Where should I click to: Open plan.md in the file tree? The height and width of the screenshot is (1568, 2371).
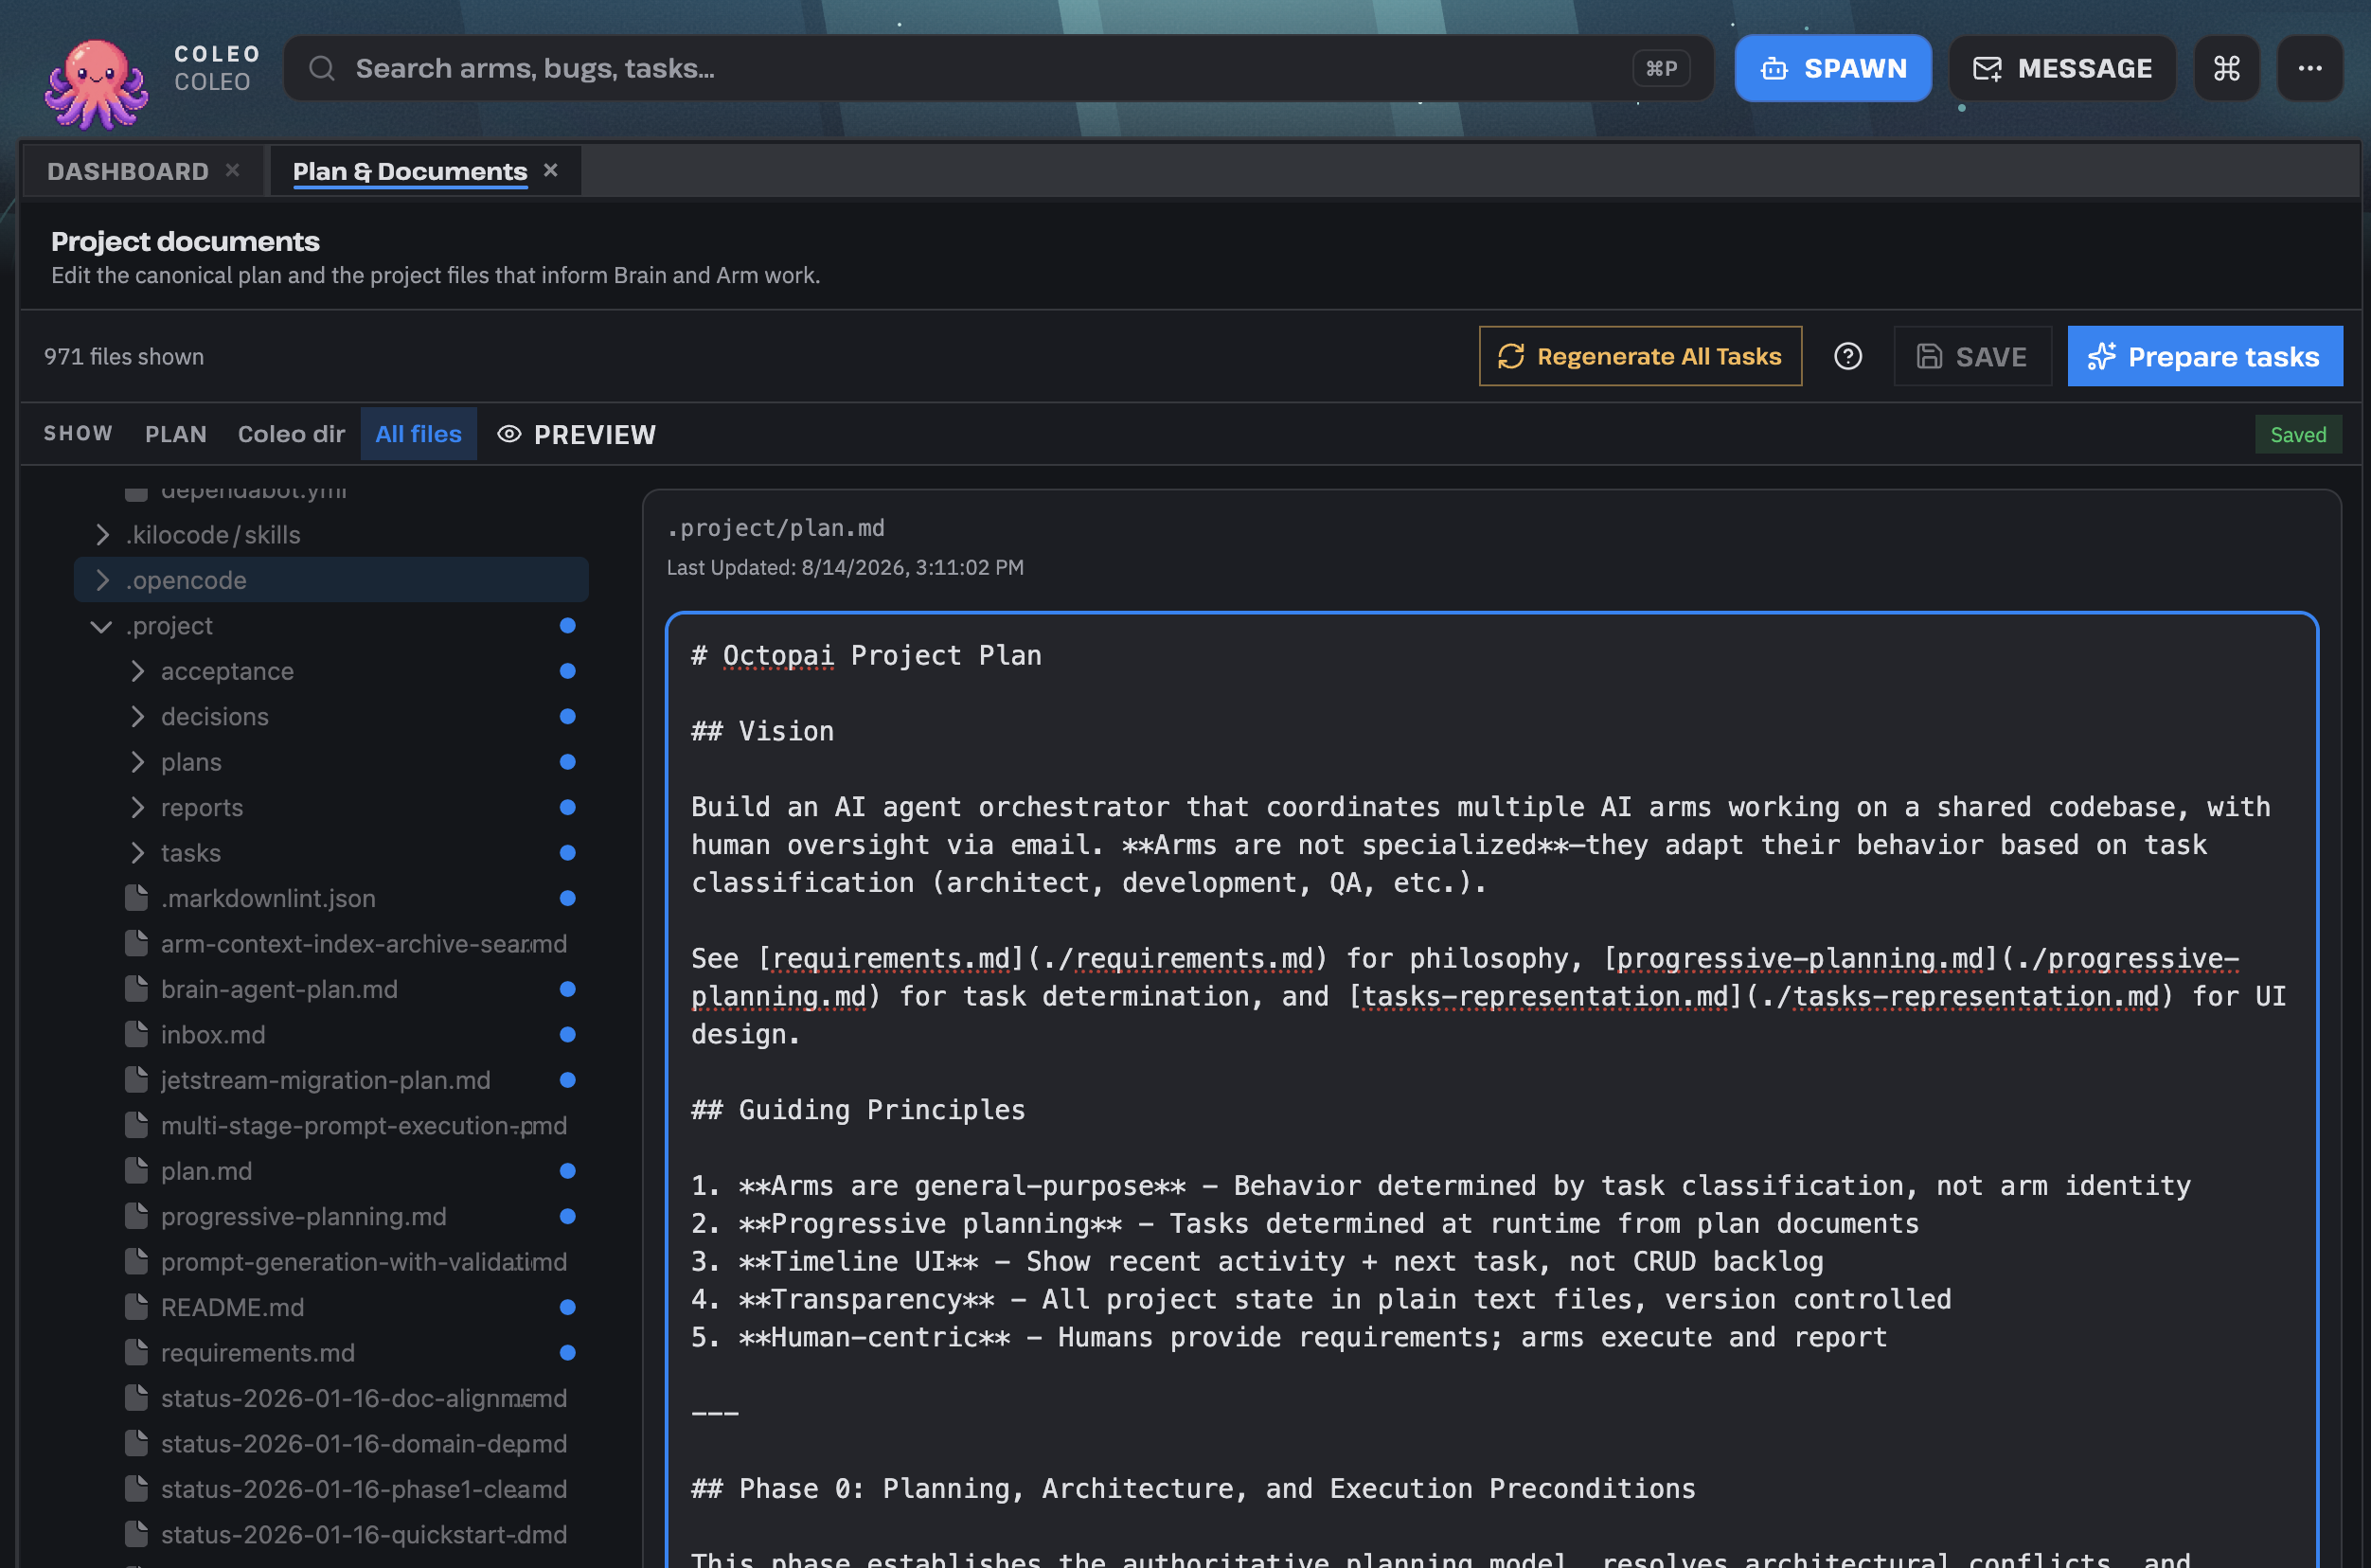point(207,1171)
